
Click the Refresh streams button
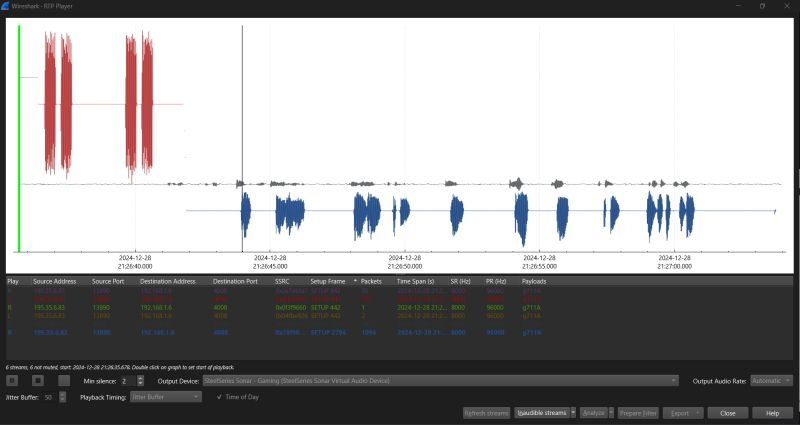(x=486, y=413)
